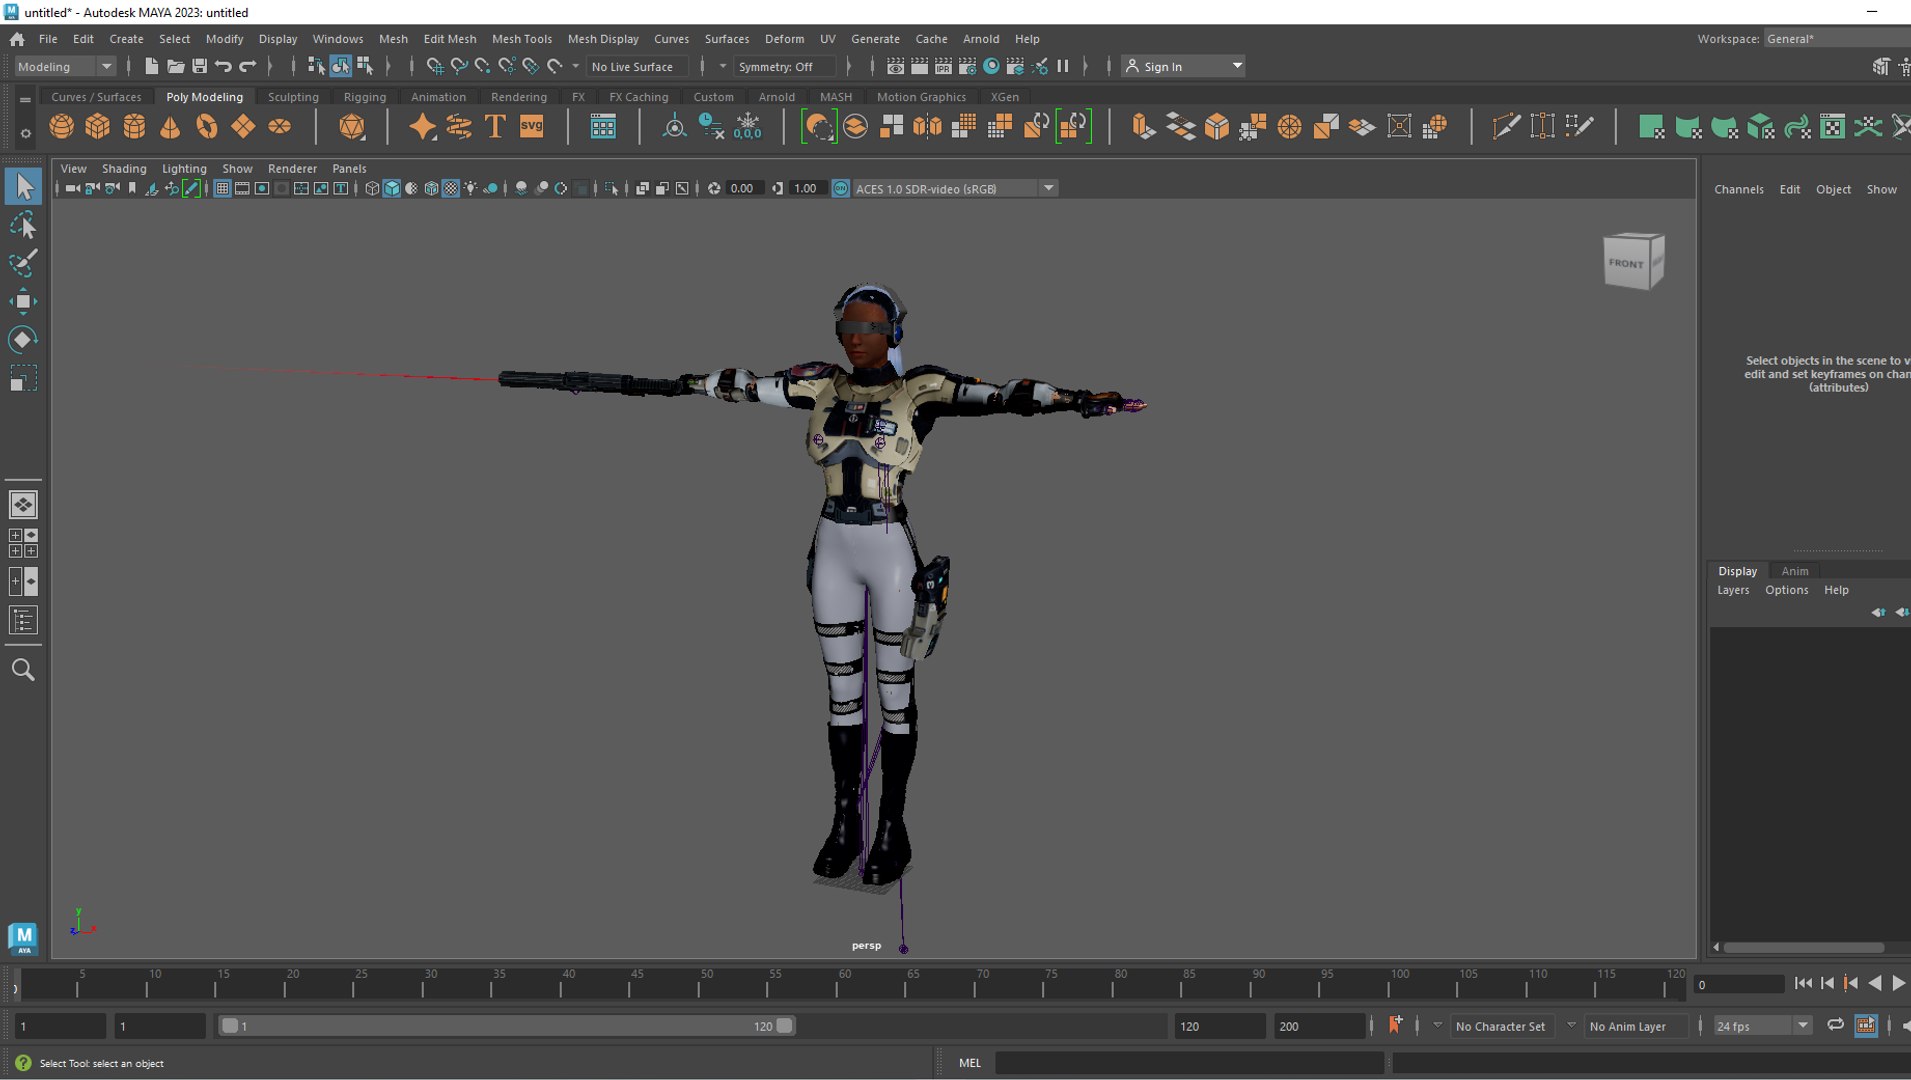
Task: Switch to the Rigging shelf tab
Action: pos(364,97)
